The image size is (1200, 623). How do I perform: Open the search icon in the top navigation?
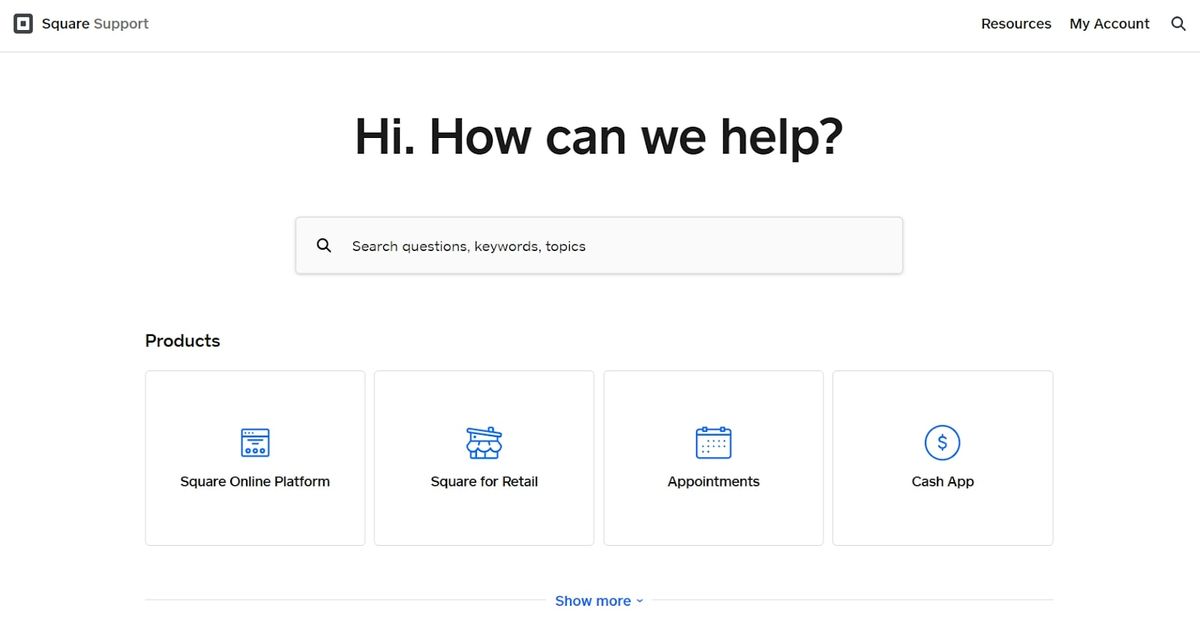1178,23
